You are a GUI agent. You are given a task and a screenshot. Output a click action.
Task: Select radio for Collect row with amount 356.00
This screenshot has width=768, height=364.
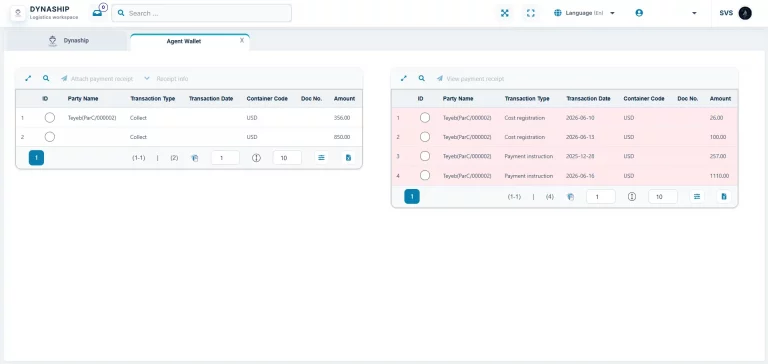[x=49, y=118]
